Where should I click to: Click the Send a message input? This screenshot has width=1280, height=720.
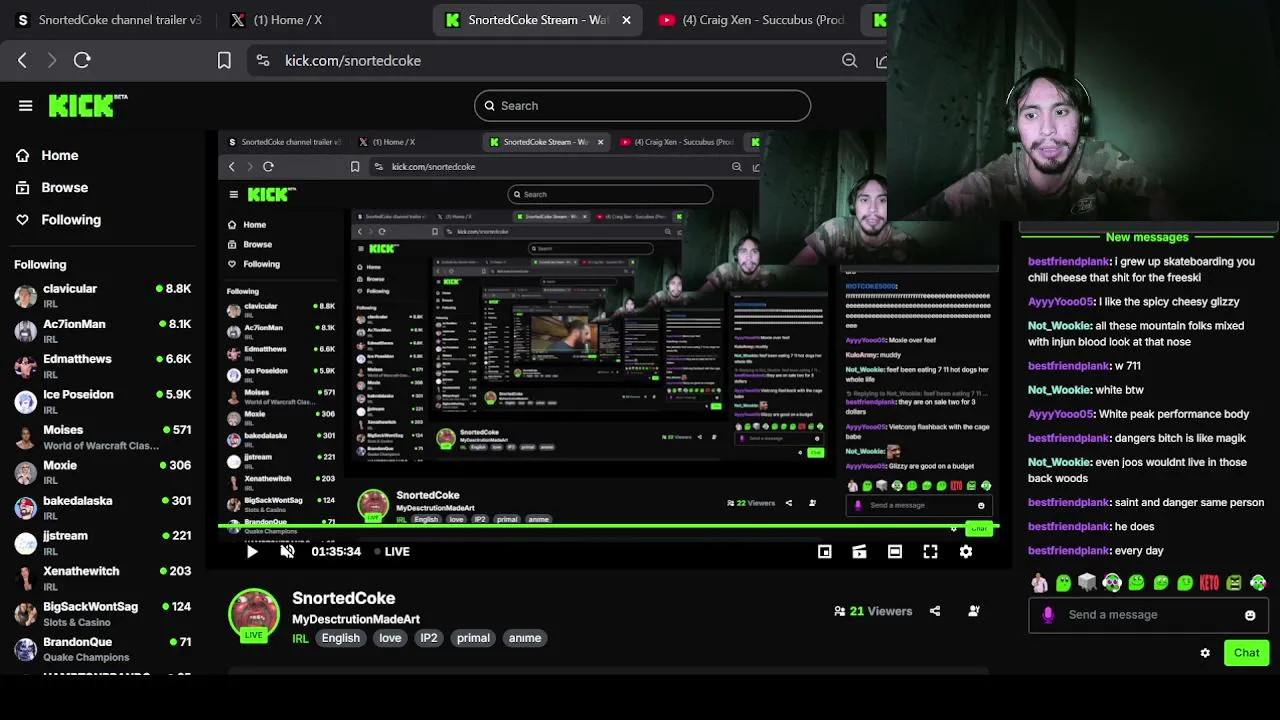point(1148,615)
